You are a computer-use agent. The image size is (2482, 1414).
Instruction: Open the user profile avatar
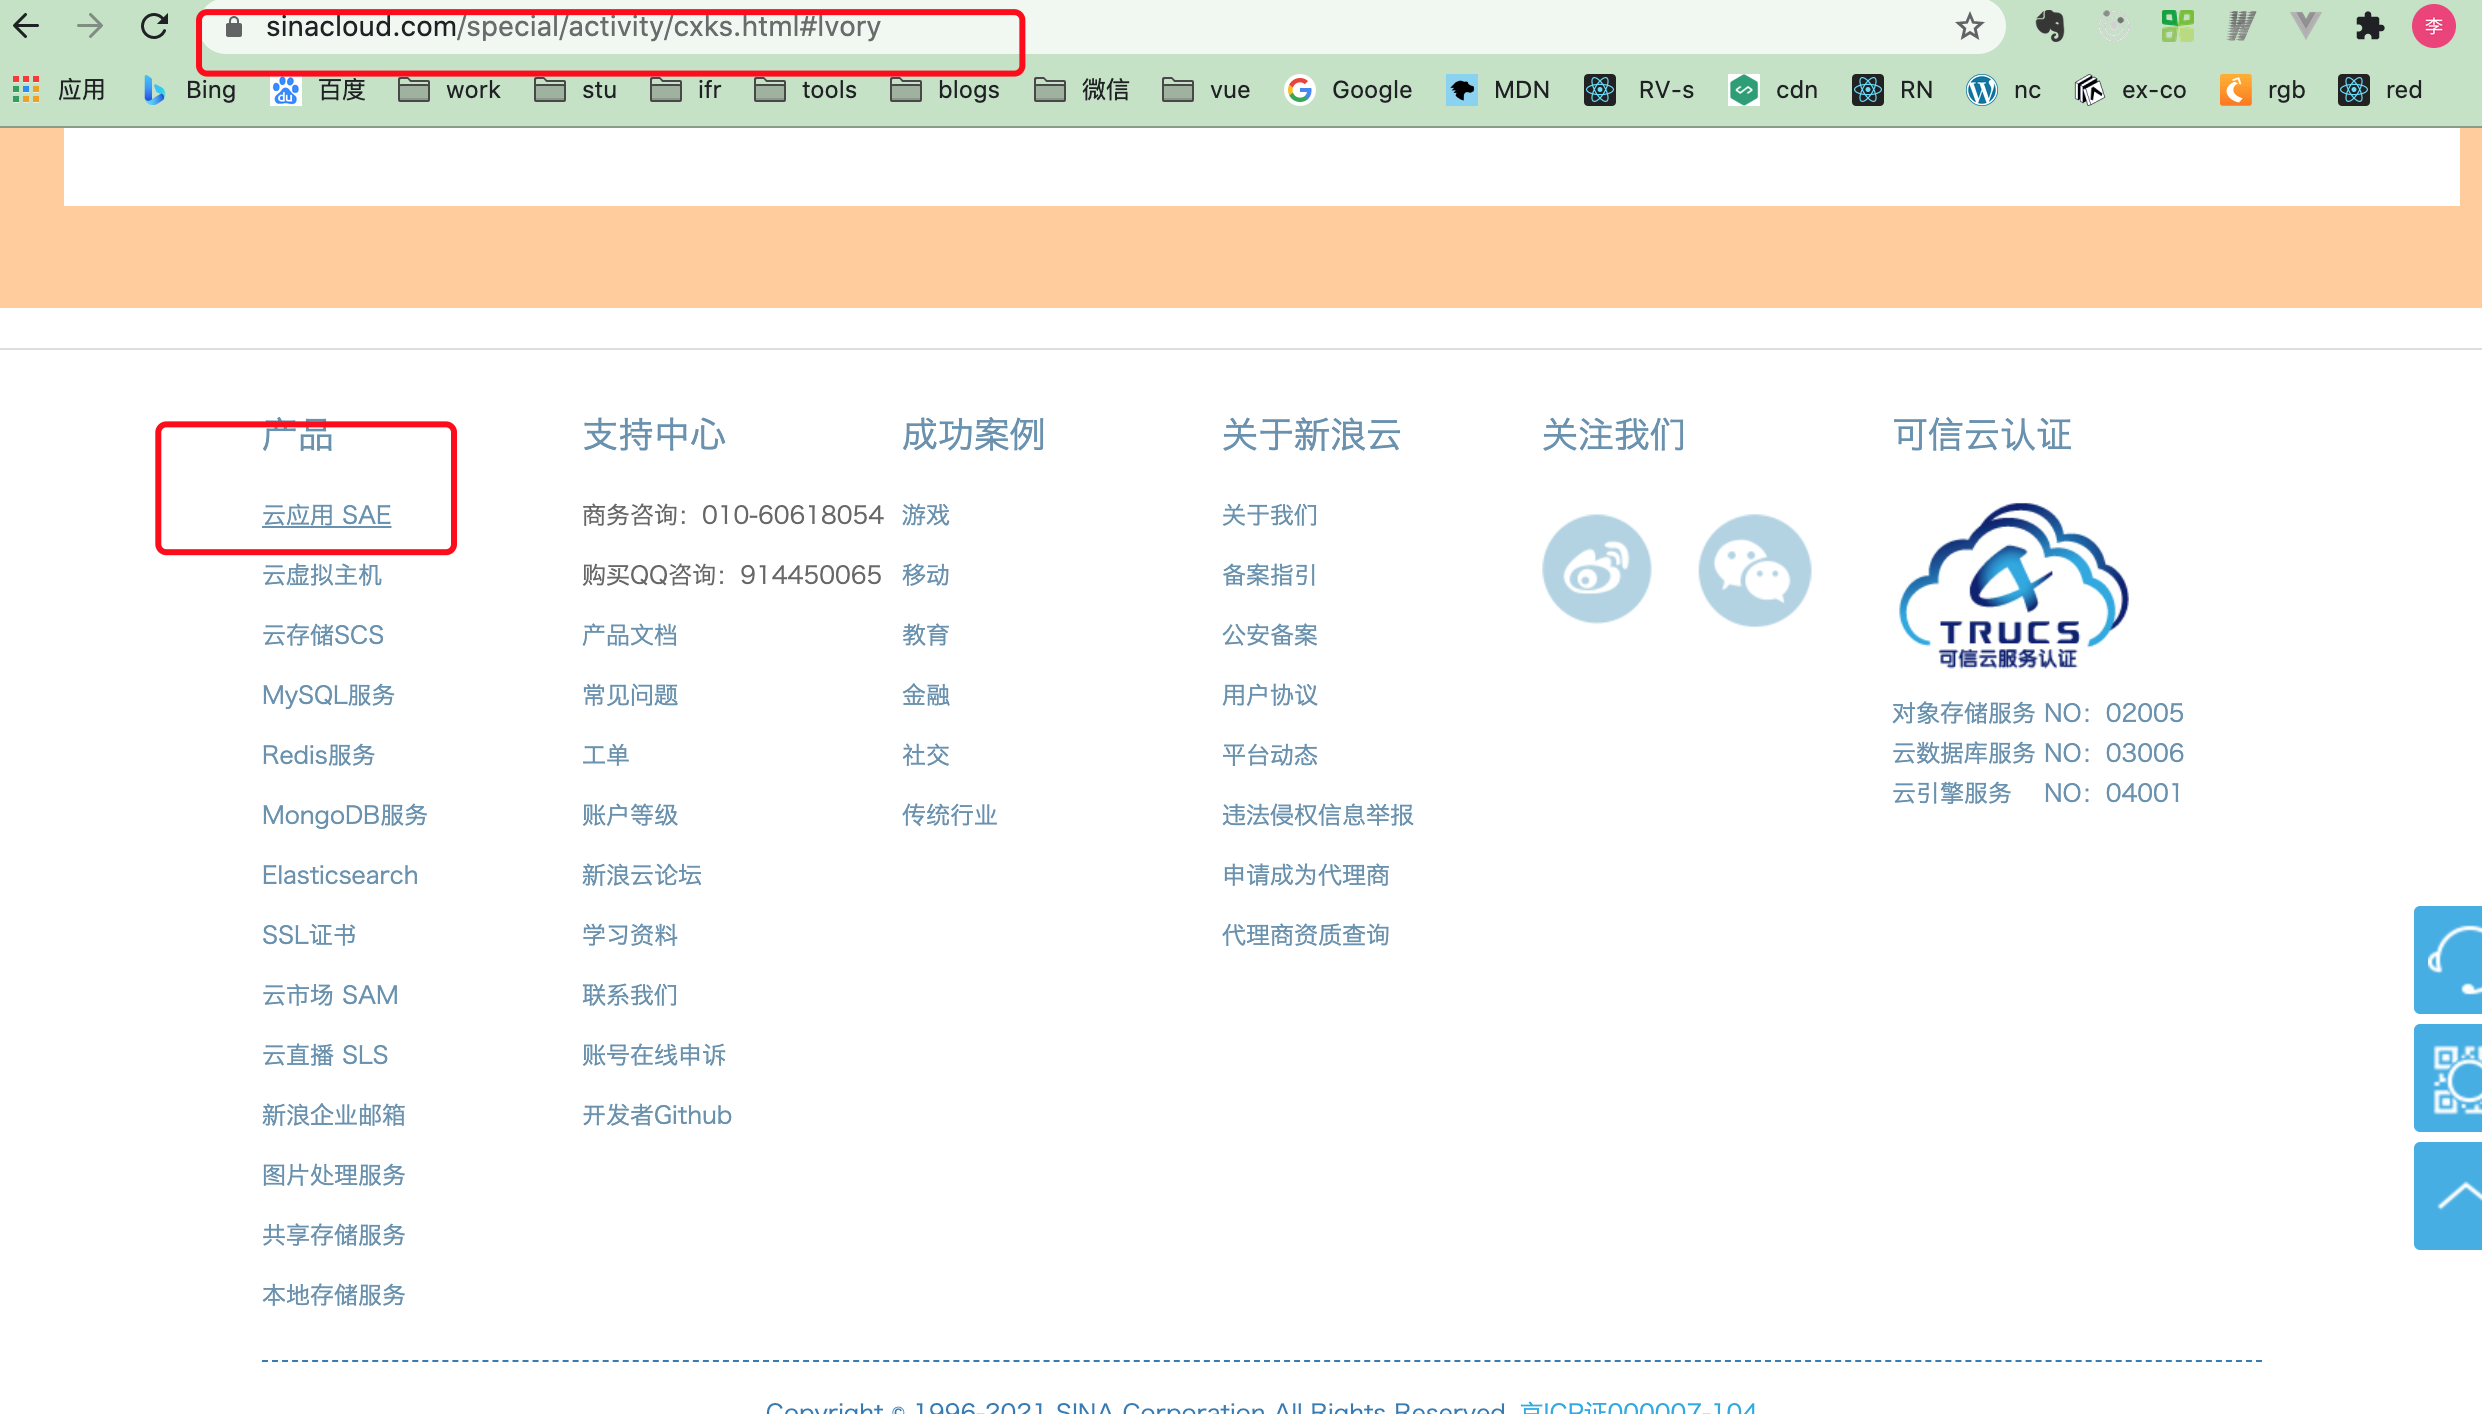[x=2433, y=26]
